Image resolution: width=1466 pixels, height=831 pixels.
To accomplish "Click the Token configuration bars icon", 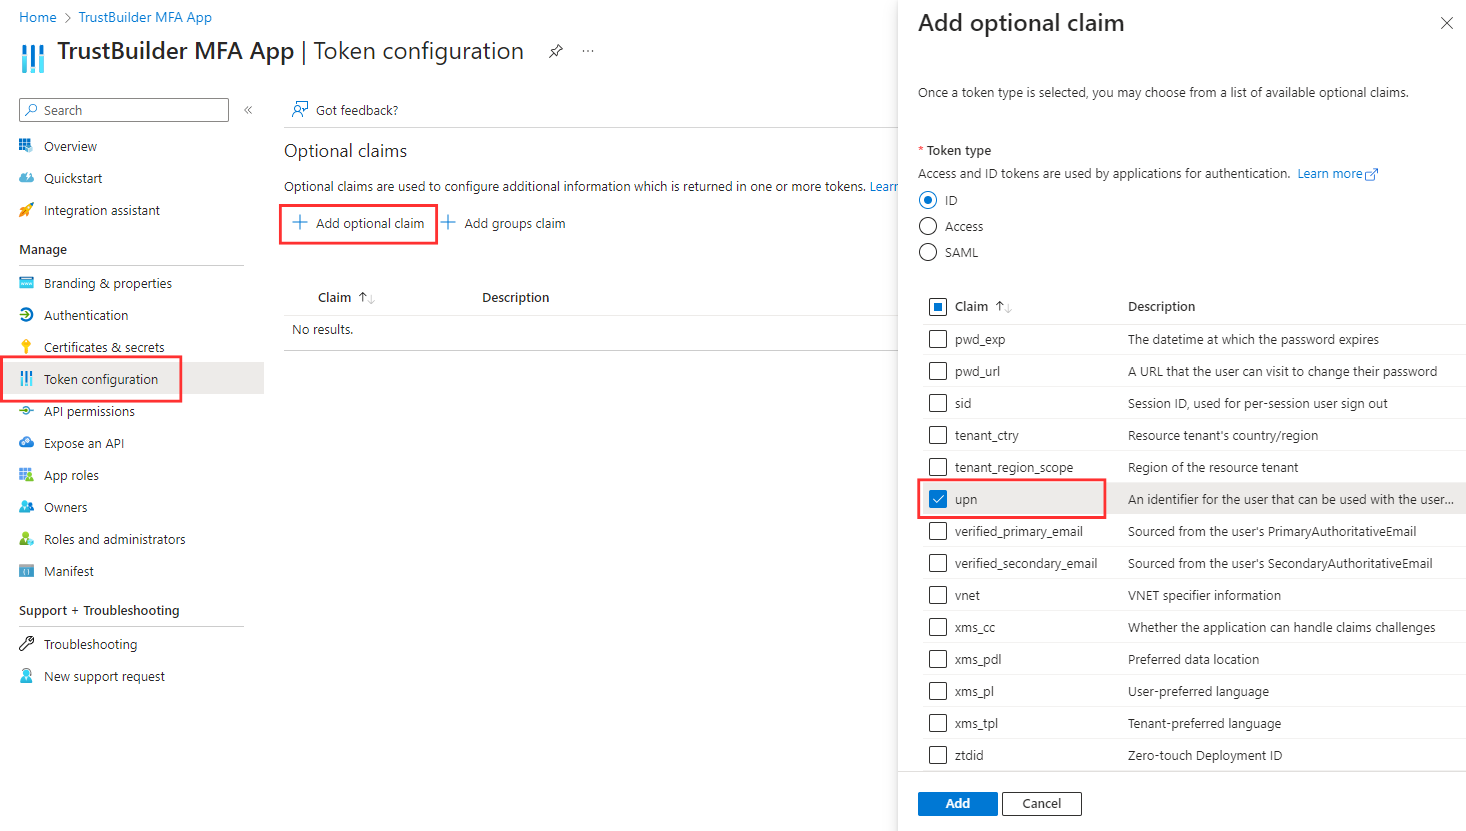I will click(x=26, y=379).
